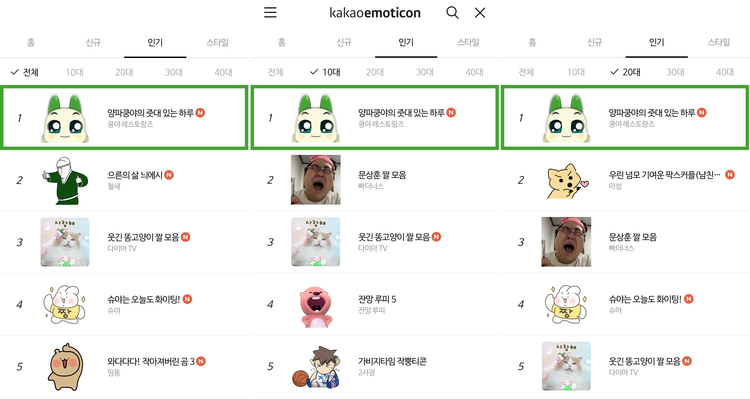Open the brown bear emoticon ranked fifth

[66, 367]
